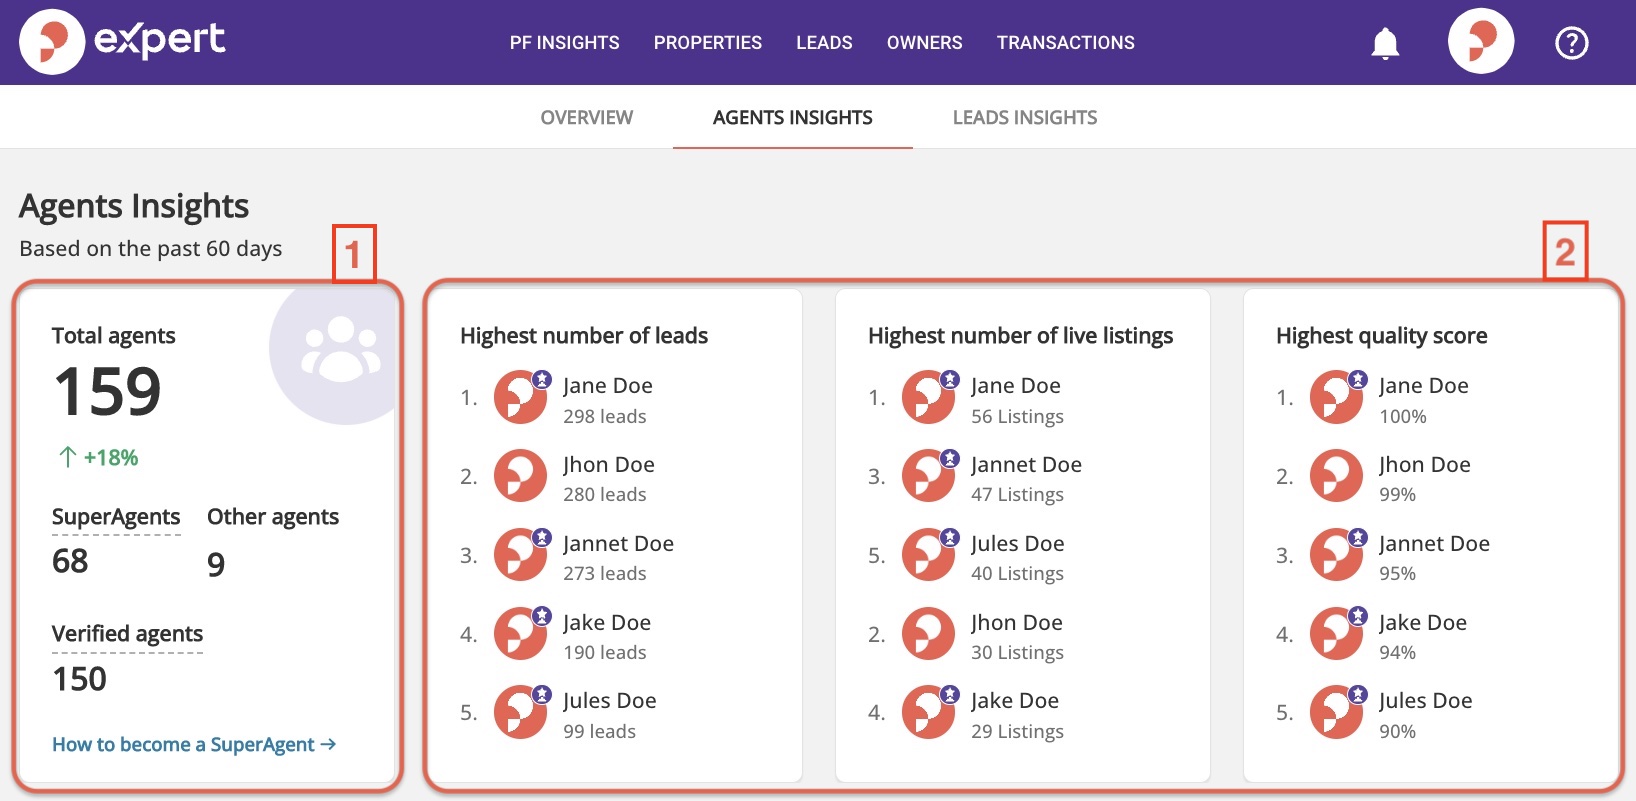Click the notification bell icon
This screenshot has width=1636, height=801.
pyautogui.click(x=1385, y=43)
